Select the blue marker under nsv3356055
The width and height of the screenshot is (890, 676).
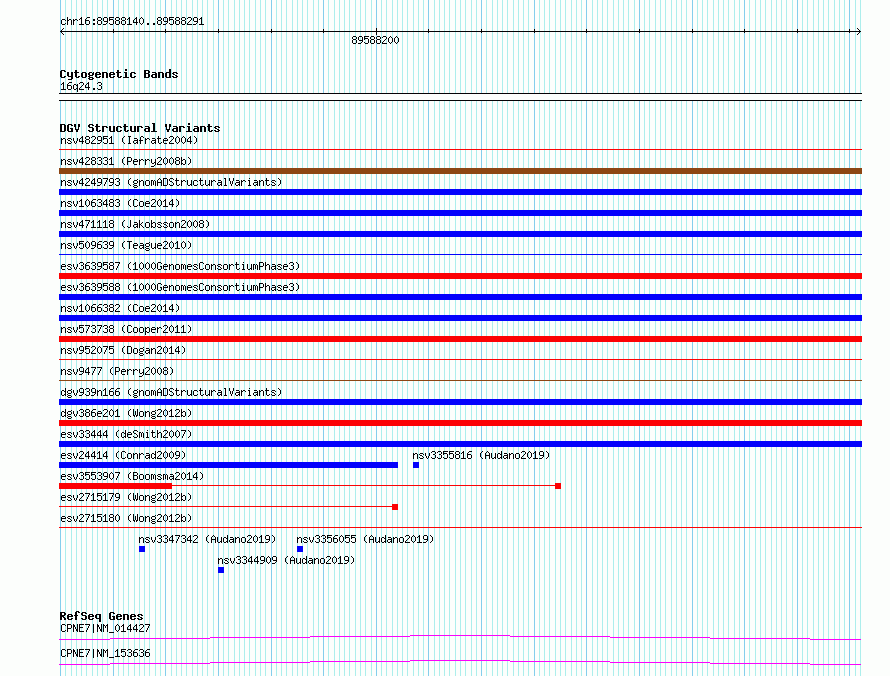coord(300,549)
